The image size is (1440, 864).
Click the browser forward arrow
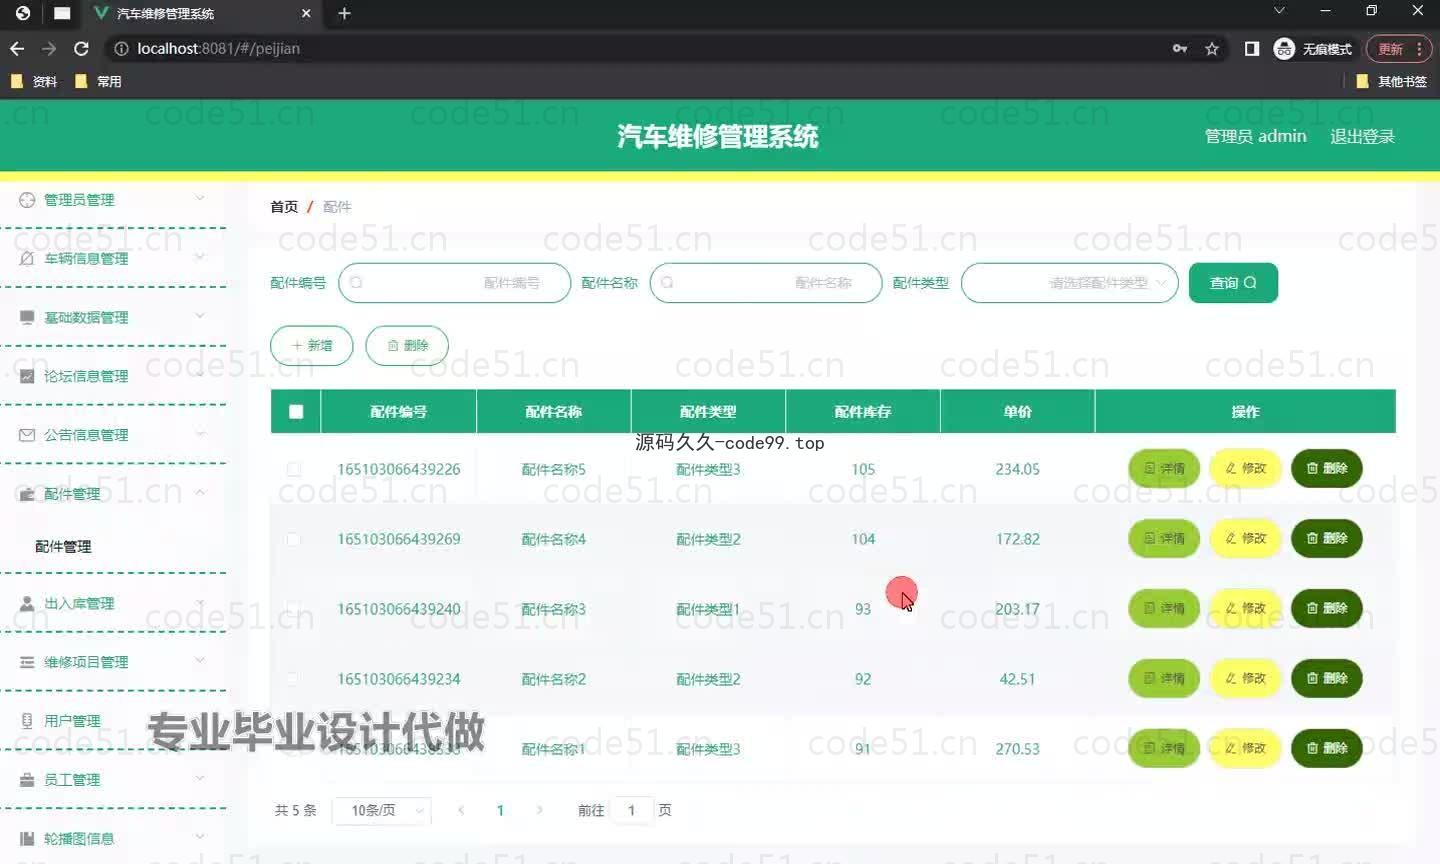click(49, 48)
